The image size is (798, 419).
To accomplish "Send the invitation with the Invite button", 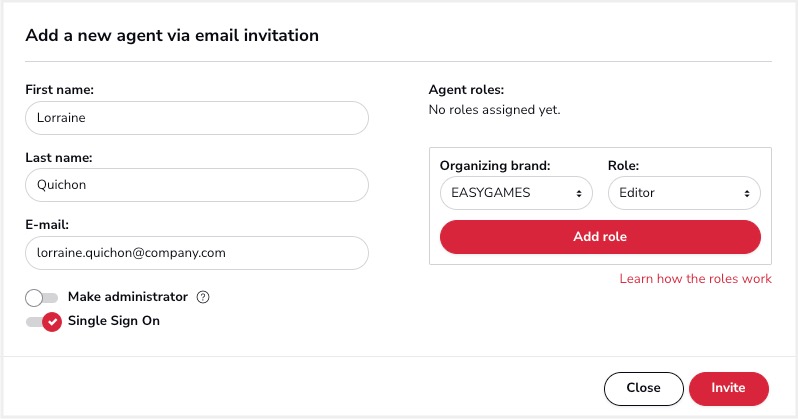I will tap(728, 388).
